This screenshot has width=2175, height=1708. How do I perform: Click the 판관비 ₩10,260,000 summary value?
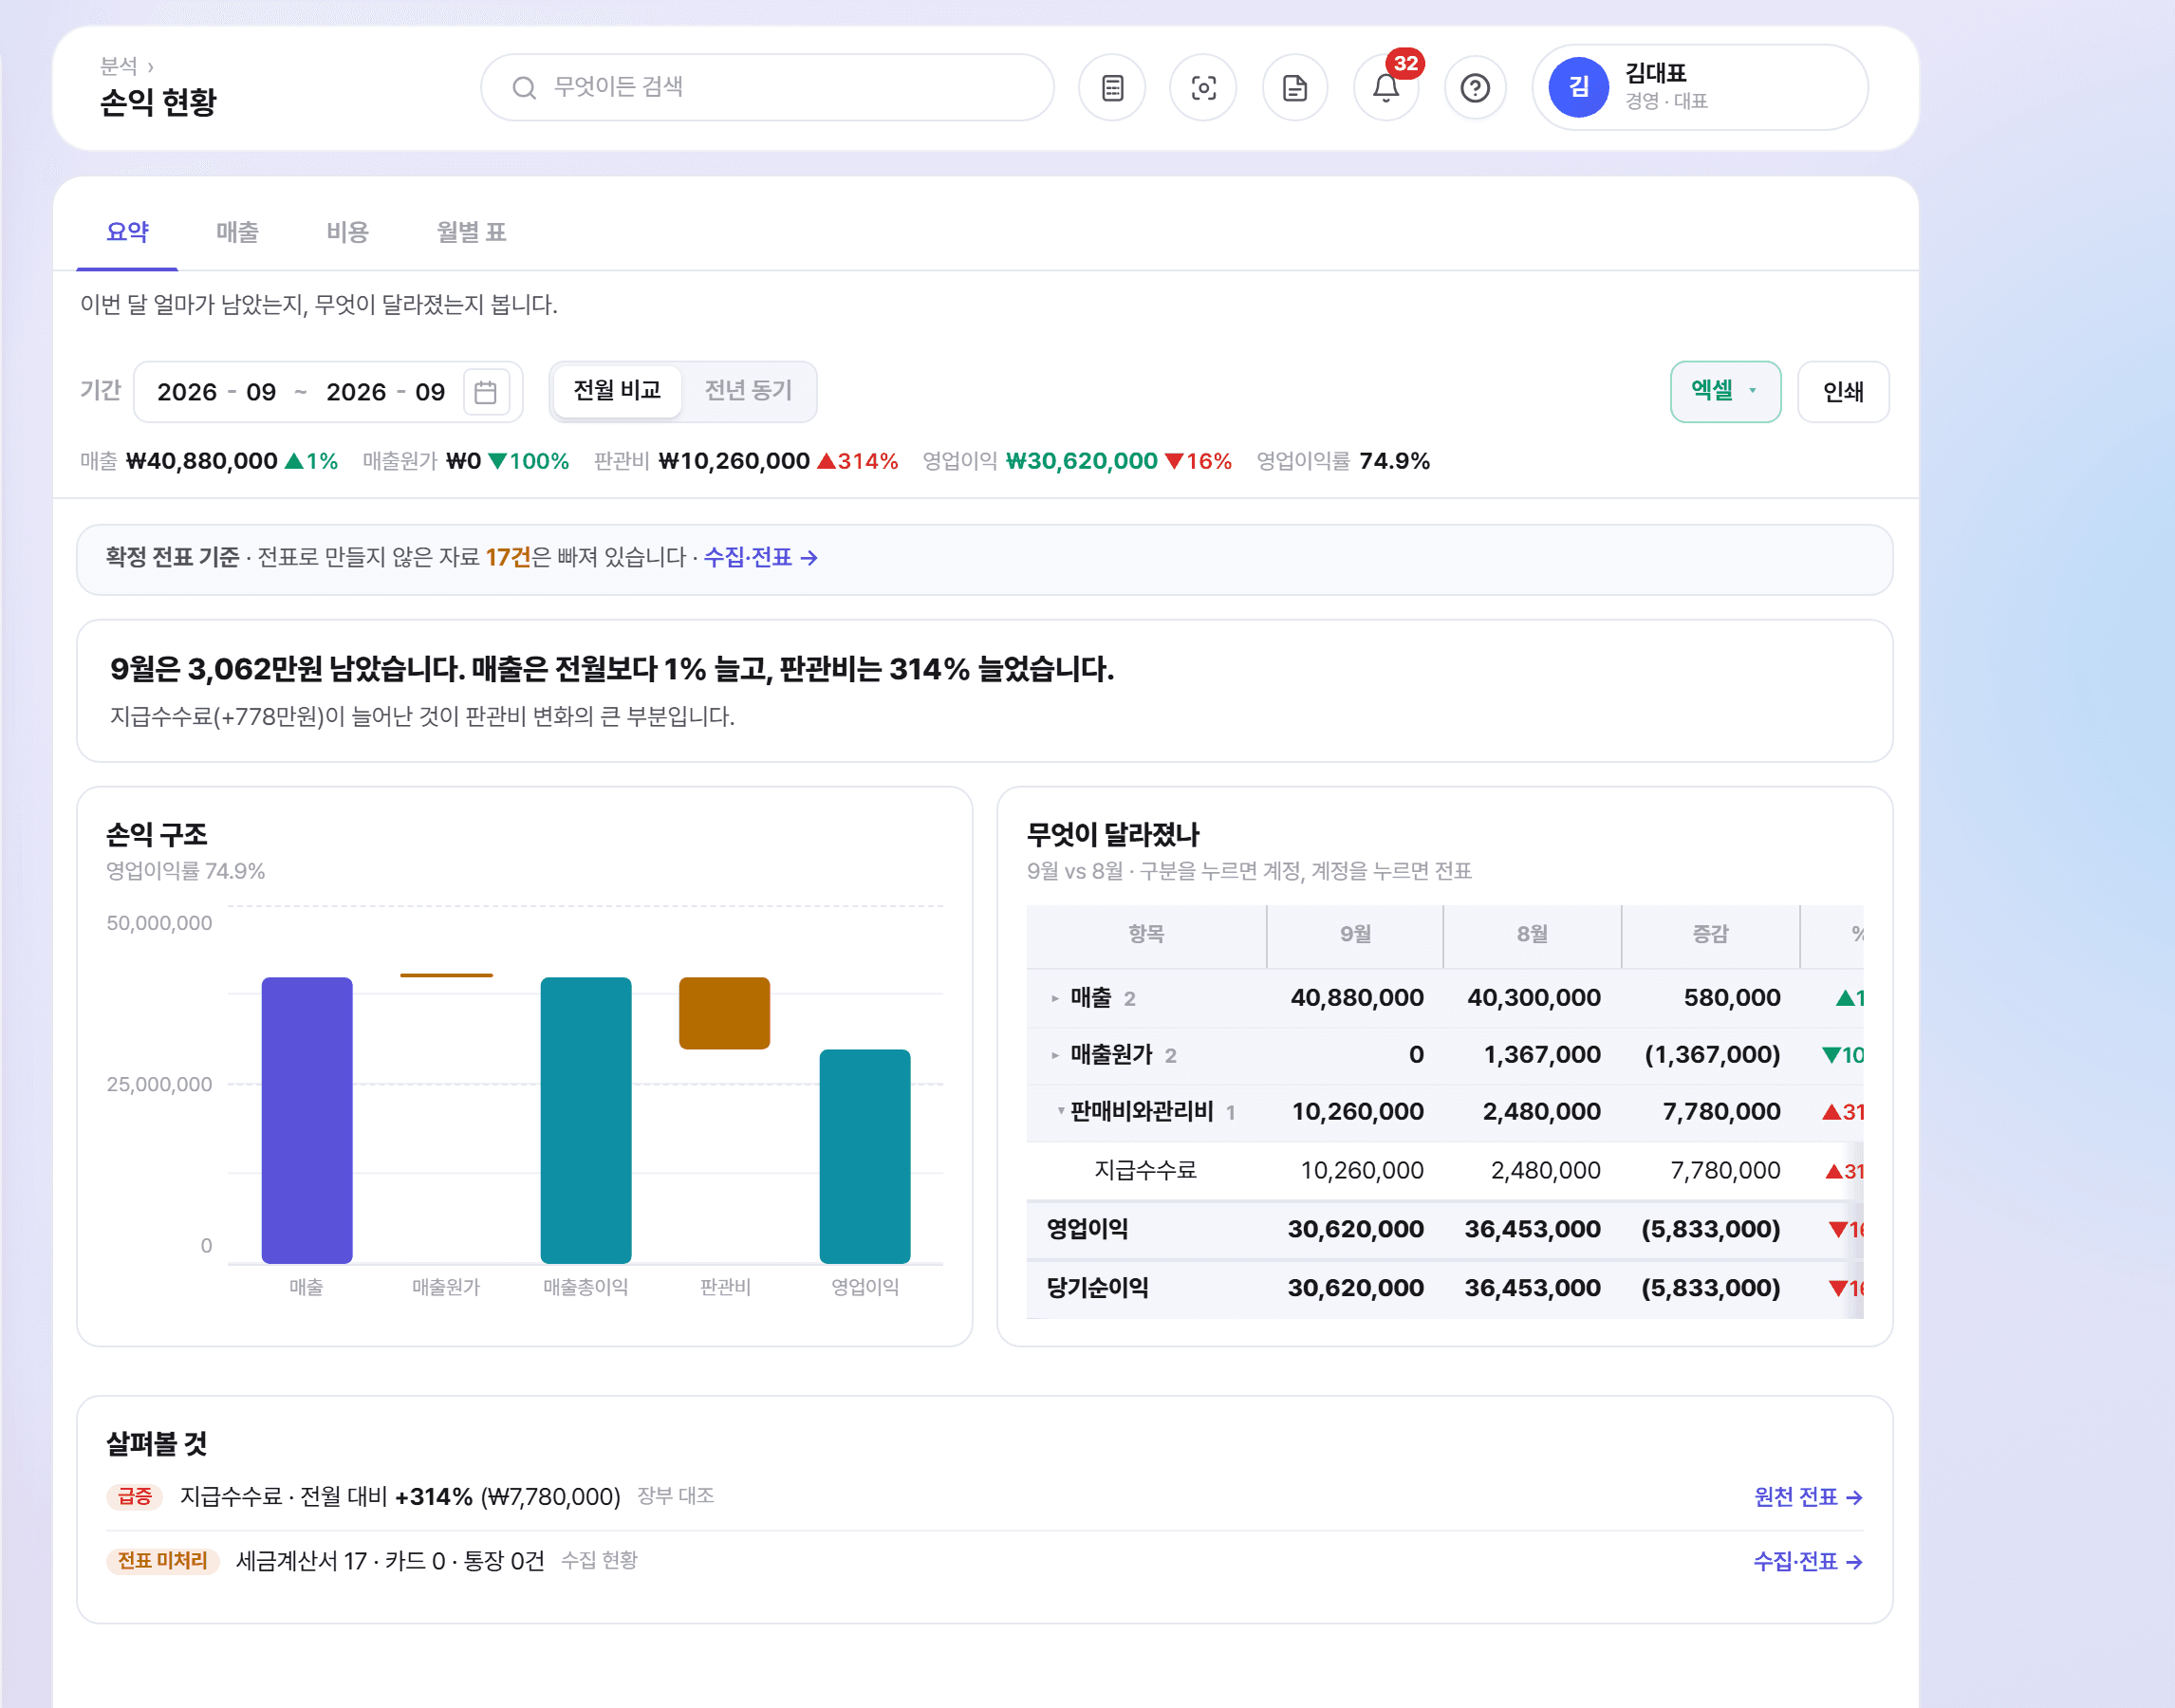click(x=734, y=462)
